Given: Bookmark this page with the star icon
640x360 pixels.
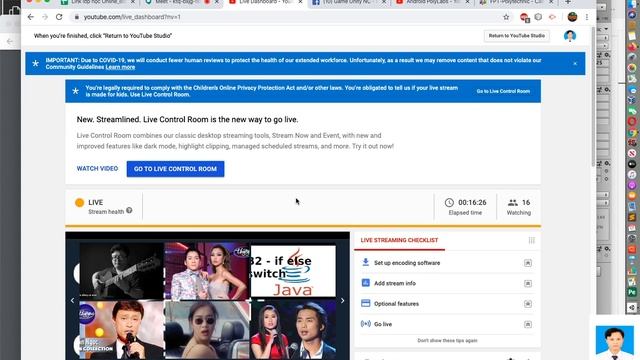Looking at the screenshot, I should point(506,17).
